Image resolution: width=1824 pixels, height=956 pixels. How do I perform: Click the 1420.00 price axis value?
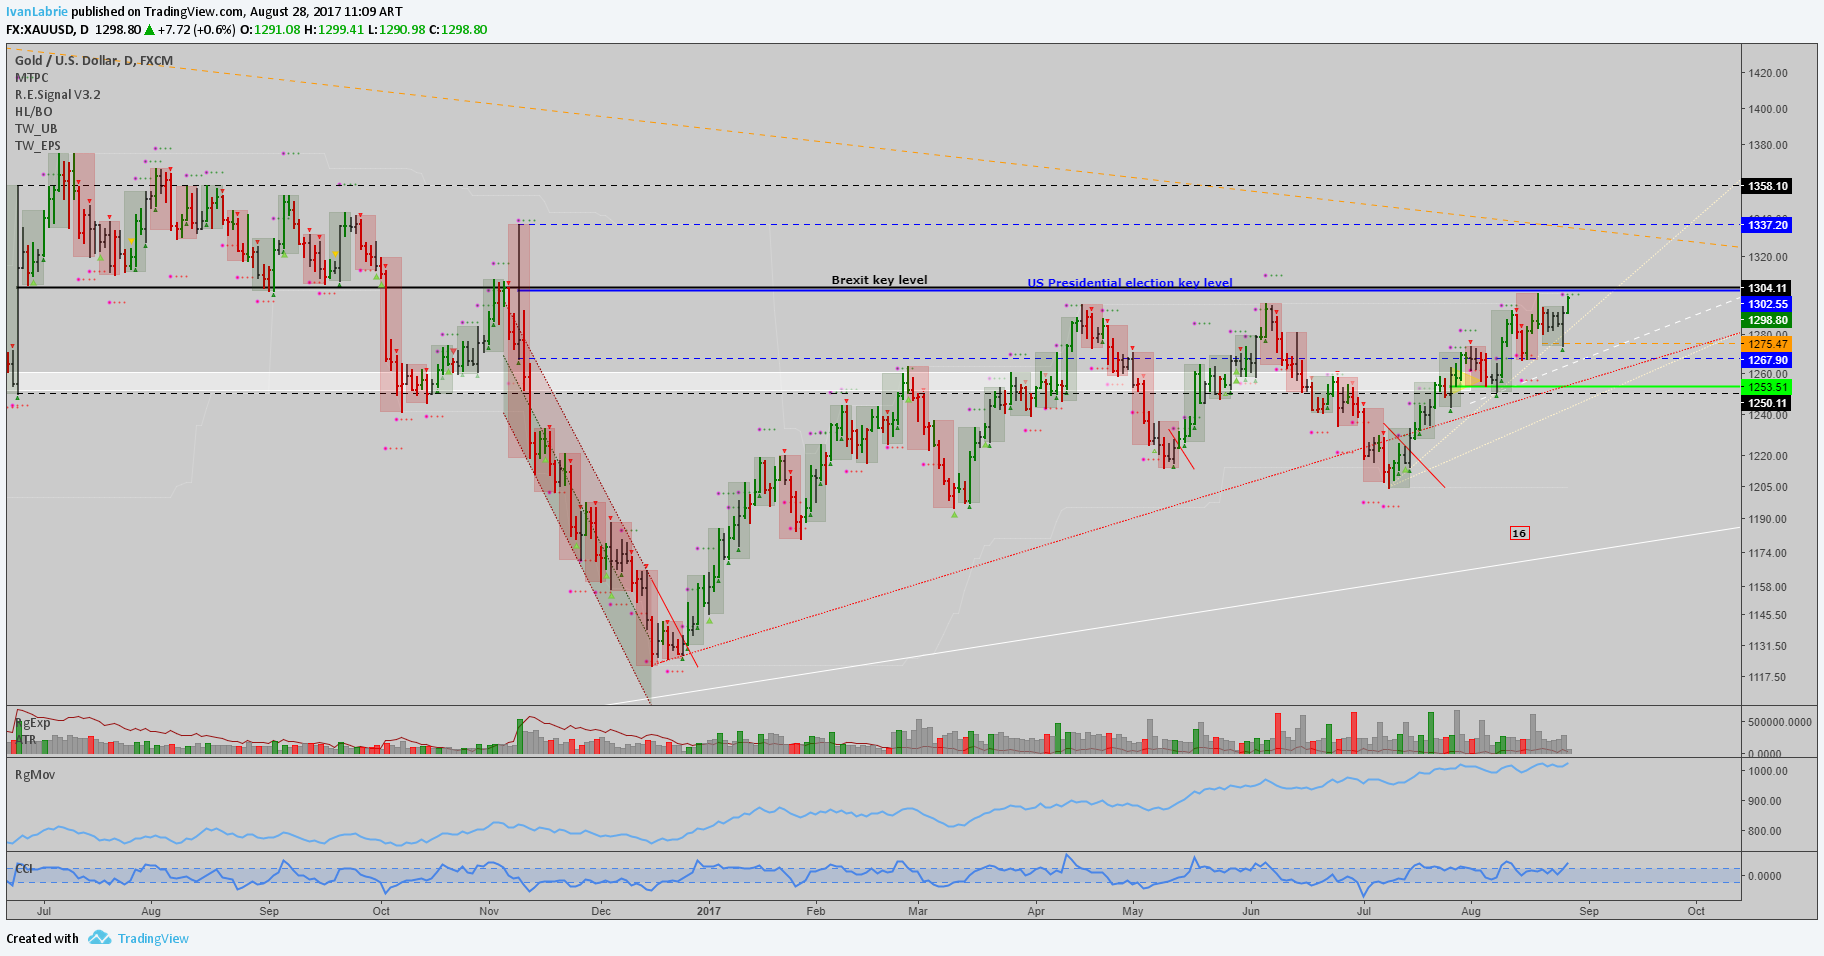(x=1768, y=73)
